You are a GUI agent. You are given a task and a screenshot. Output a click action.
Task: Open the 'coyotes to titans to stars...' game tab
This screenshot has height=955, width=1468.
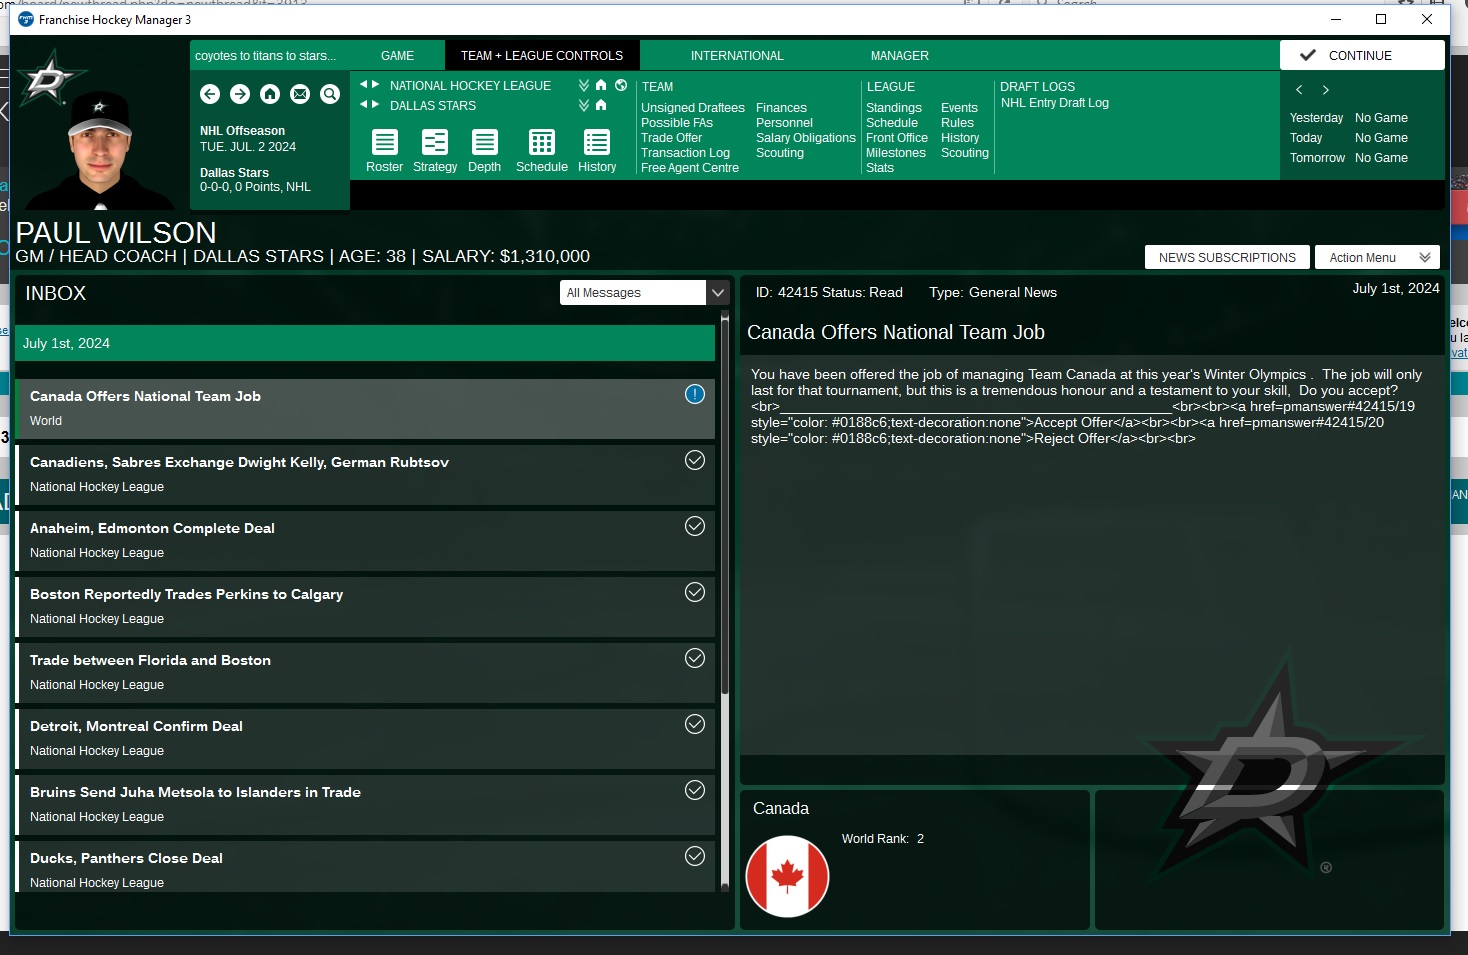coord(266,56)
